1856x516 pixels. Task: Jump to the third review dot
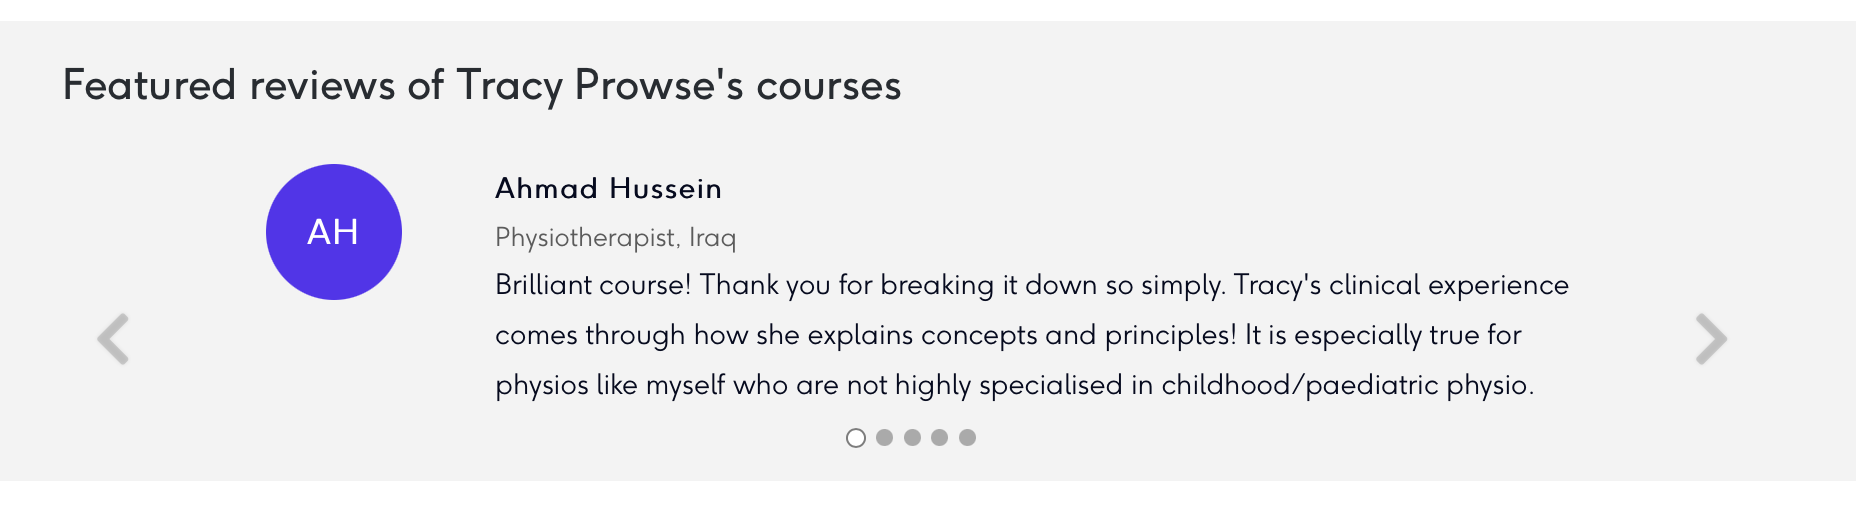pos(912,437)
